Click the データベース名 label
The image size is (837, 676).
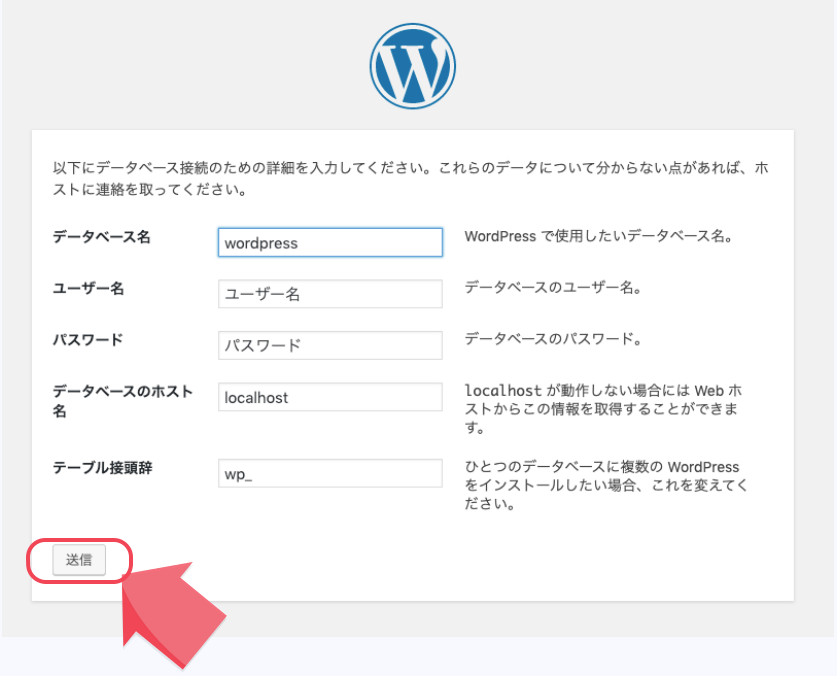coord(101,237)
